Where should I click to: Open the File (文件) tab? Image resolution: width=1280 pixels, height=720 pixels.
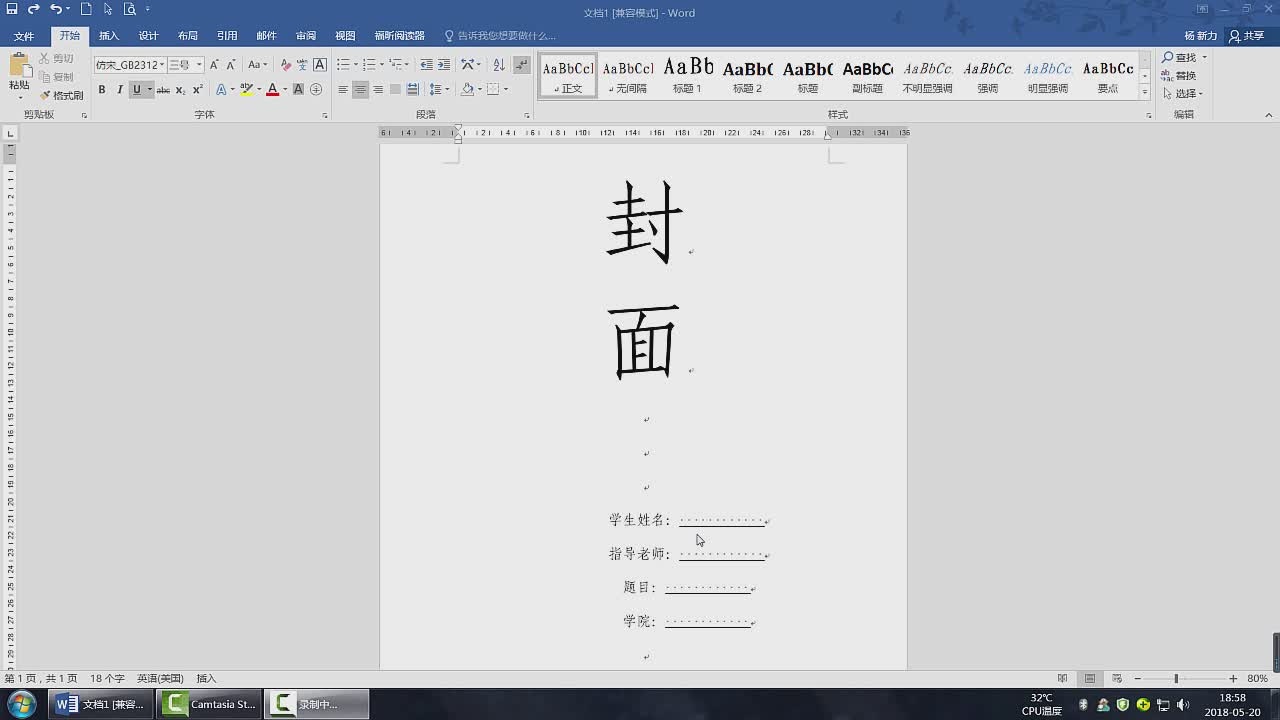point(24,36)
